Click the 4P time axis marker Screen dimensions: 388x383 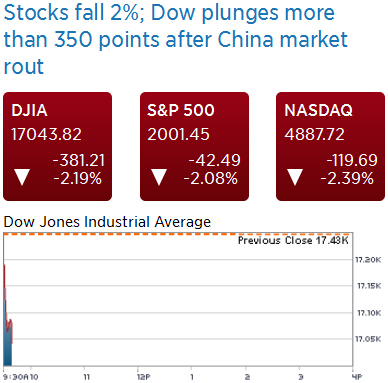click(x=357, y=377)
